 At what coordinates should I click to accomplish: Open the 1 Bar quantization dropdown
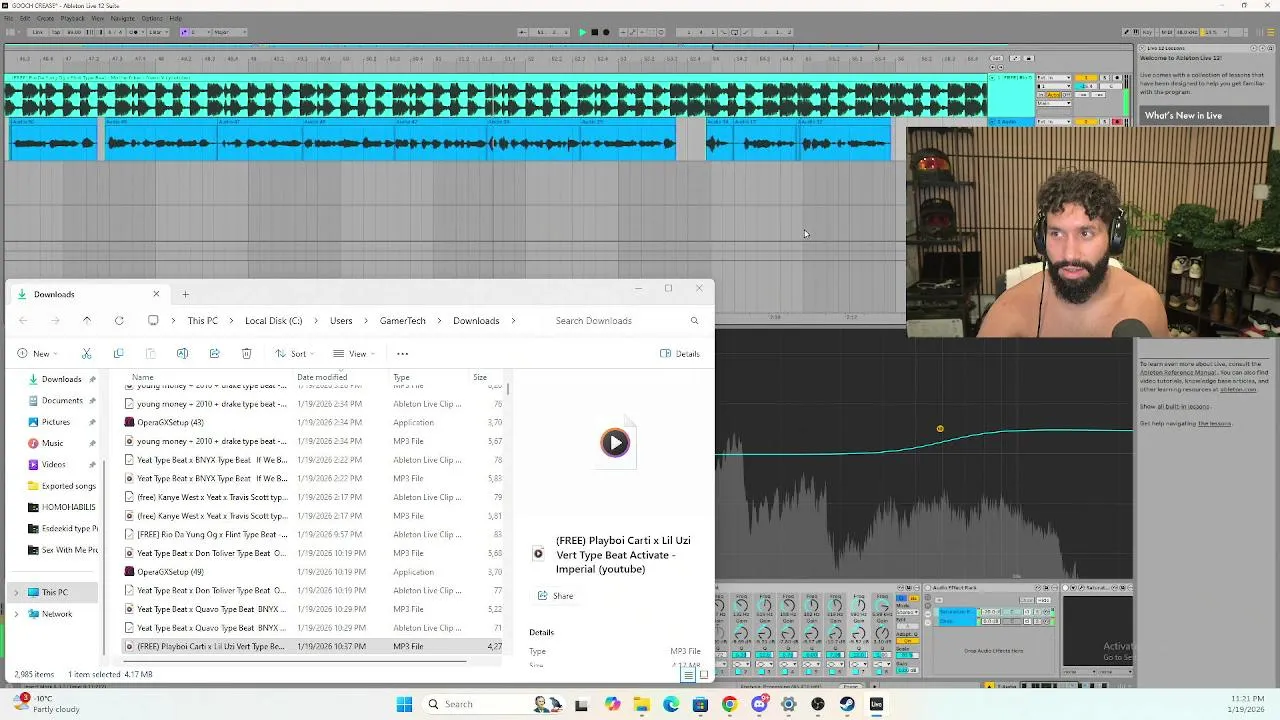158,32
